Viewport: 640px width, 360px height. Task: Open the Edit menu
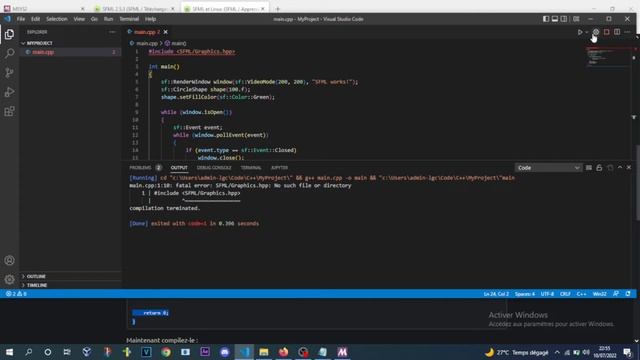pos(36,19)
